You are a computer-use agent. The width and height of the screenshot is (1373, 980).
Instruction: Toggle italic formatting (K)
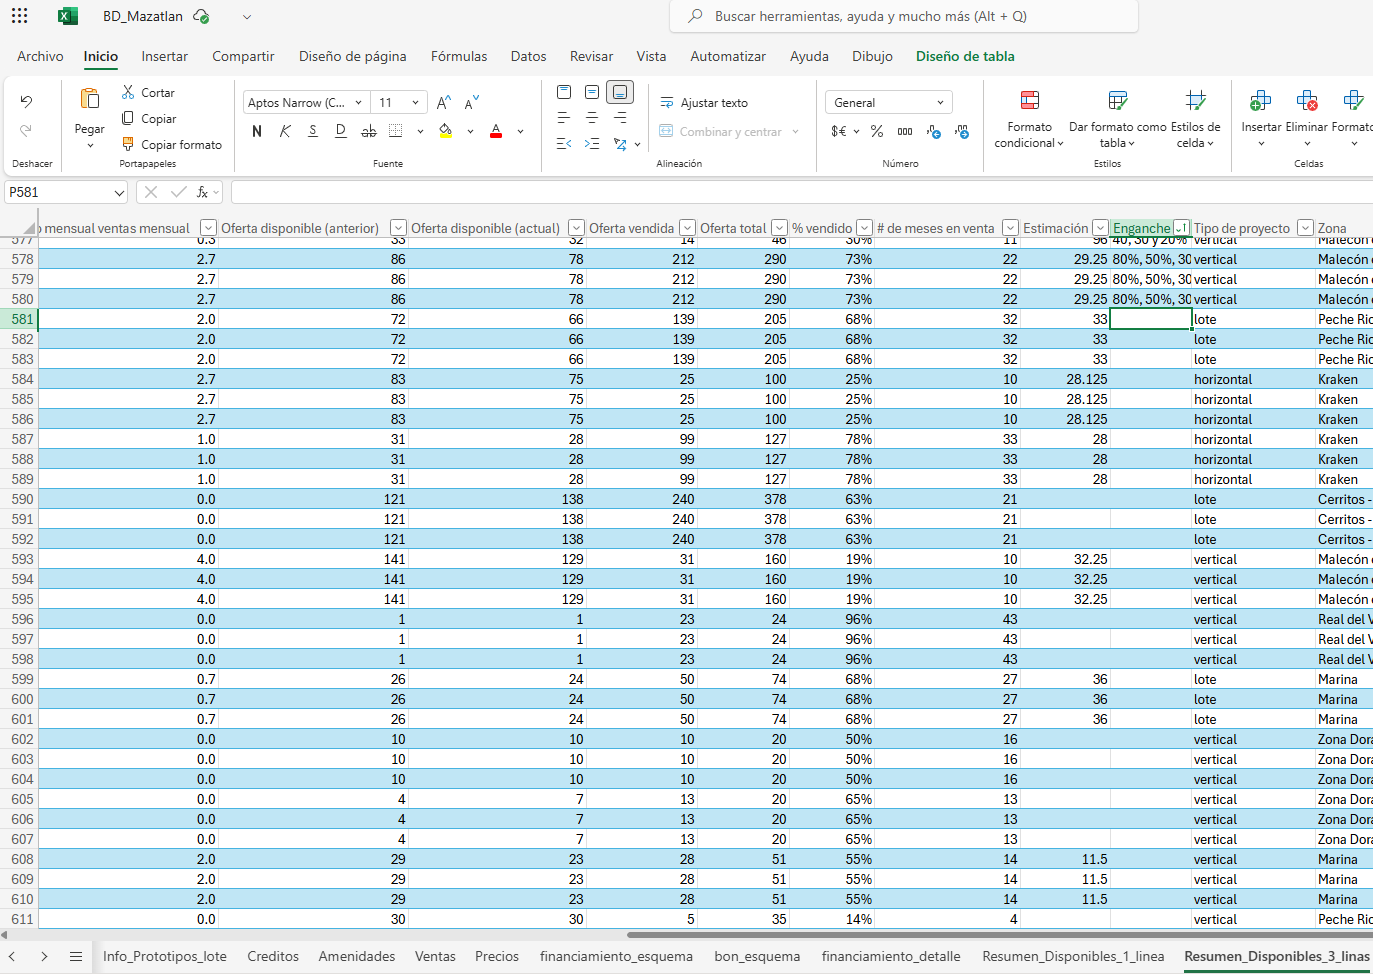[285, 131]
